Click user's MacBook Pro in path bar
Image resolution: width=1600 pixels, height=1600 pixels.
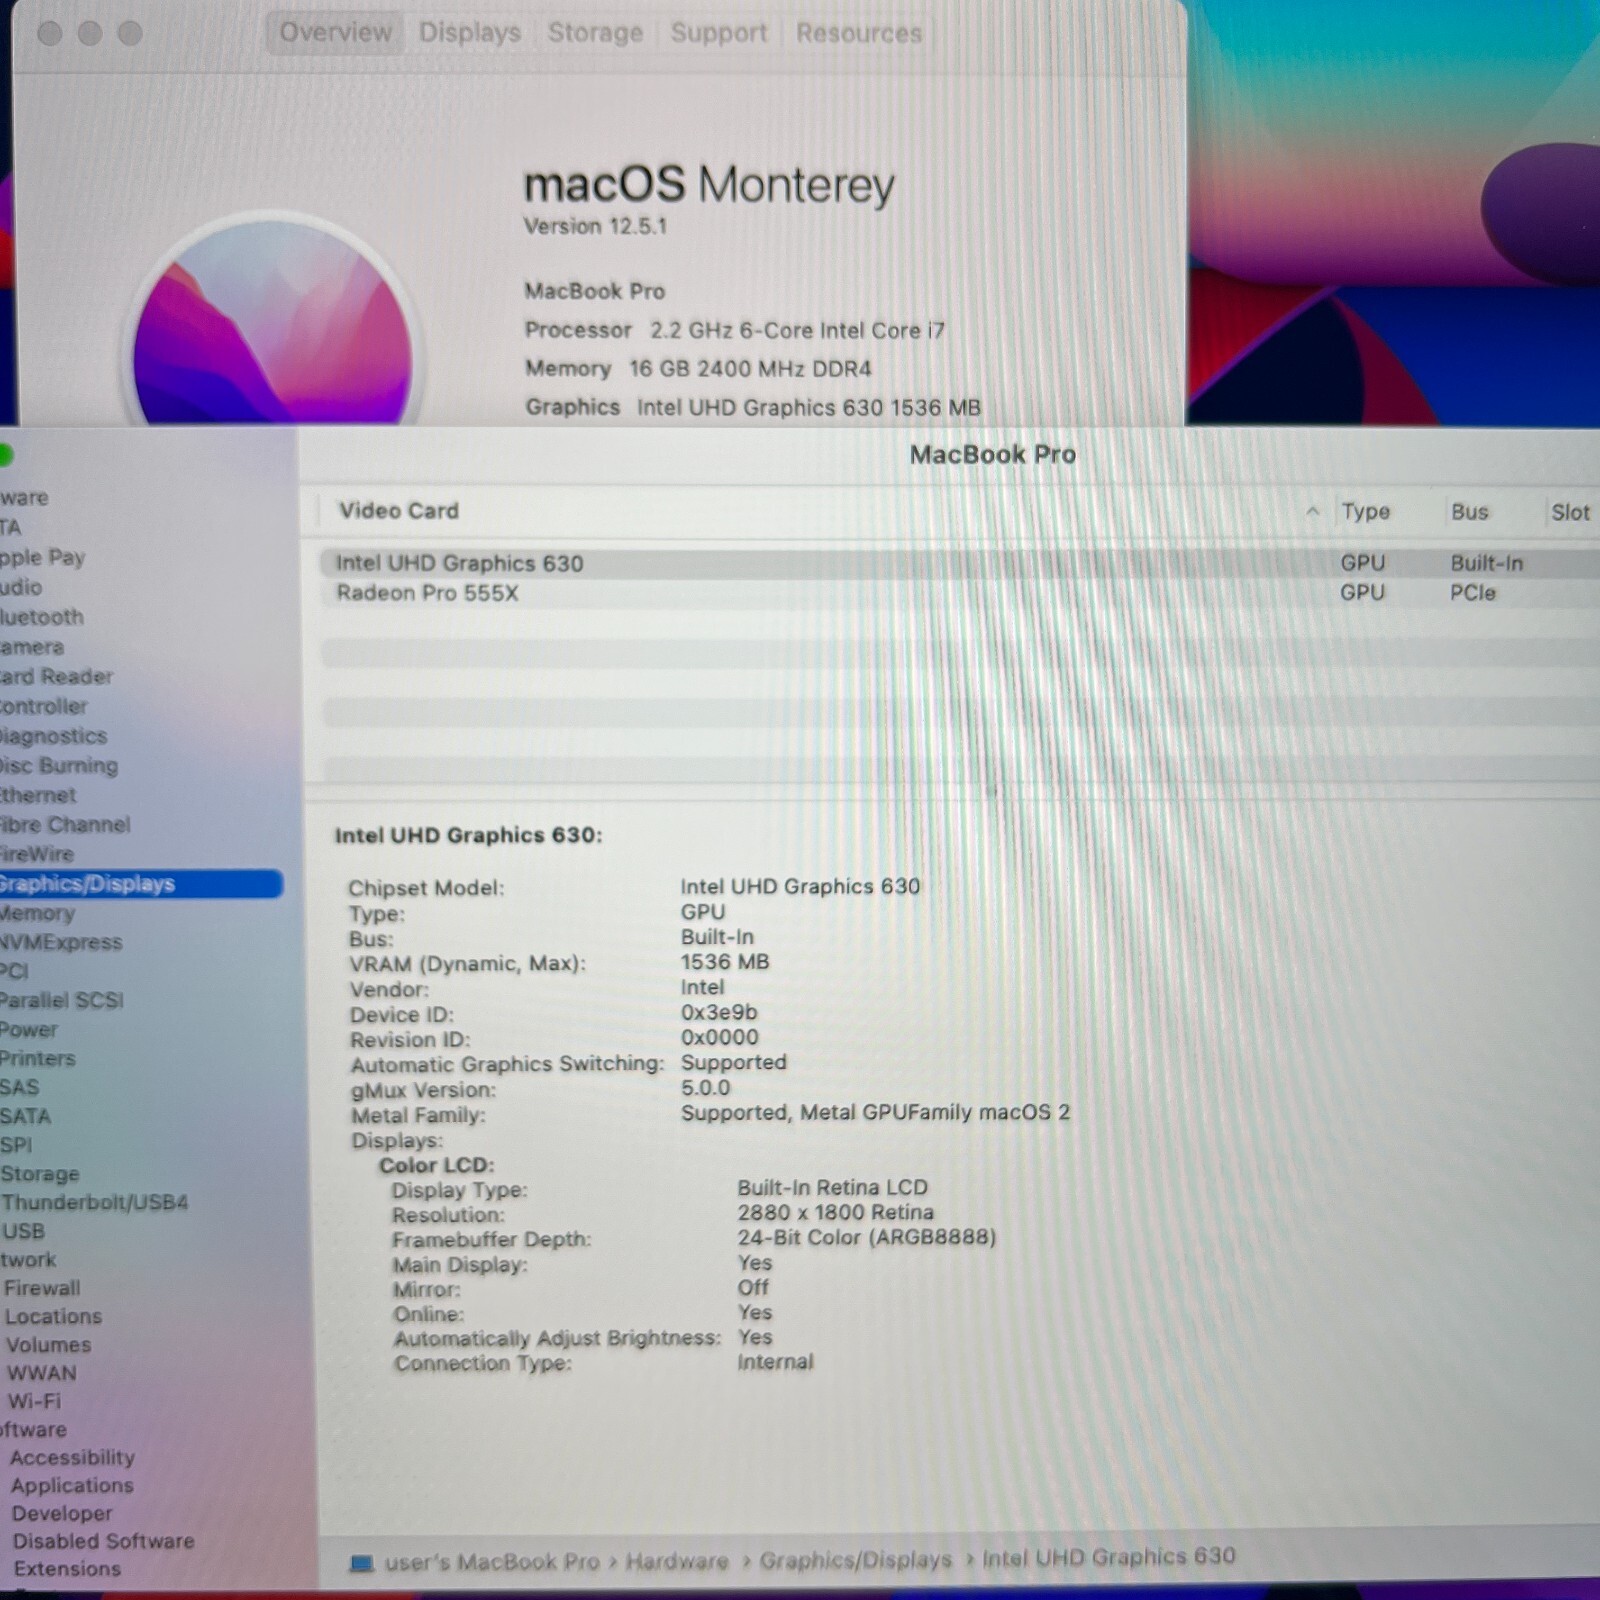tap(492, 1562)
